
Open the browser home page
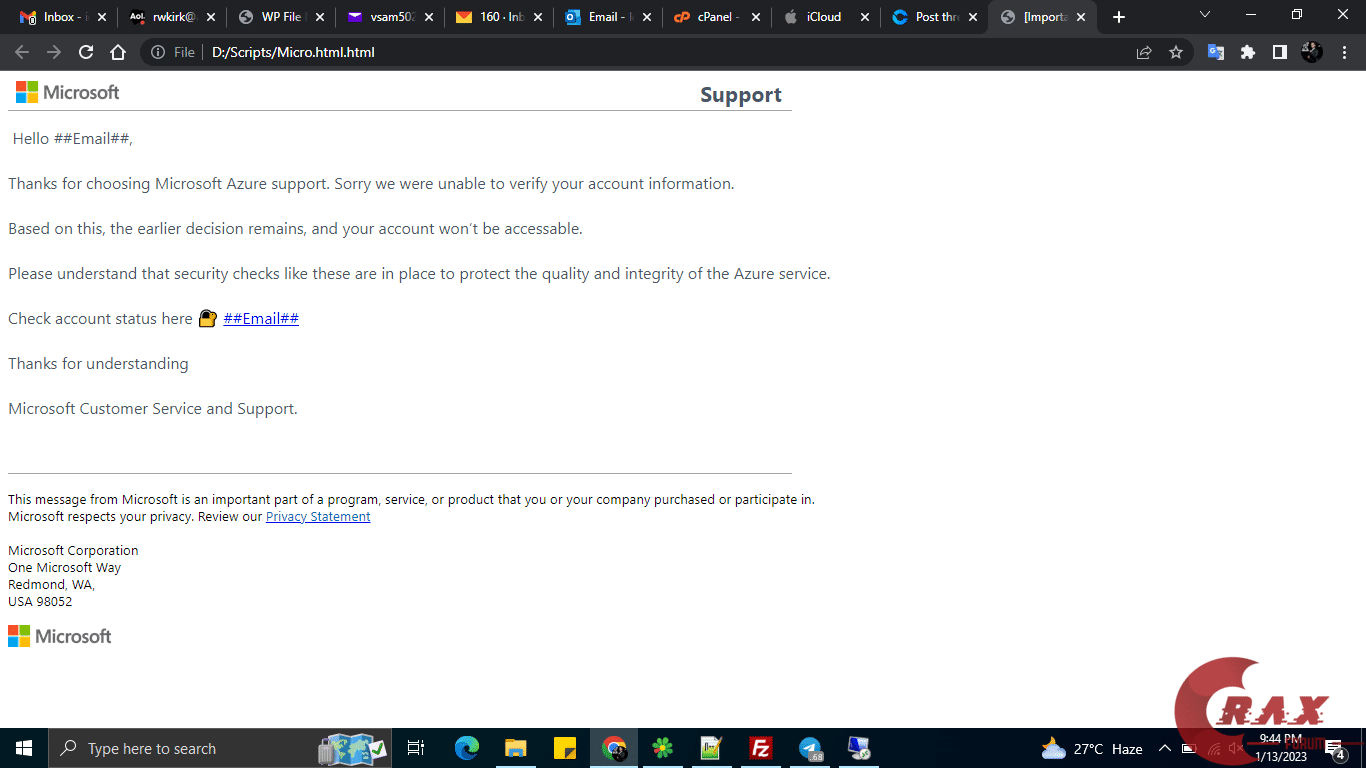pyautogui.click(x=118, y=52)
